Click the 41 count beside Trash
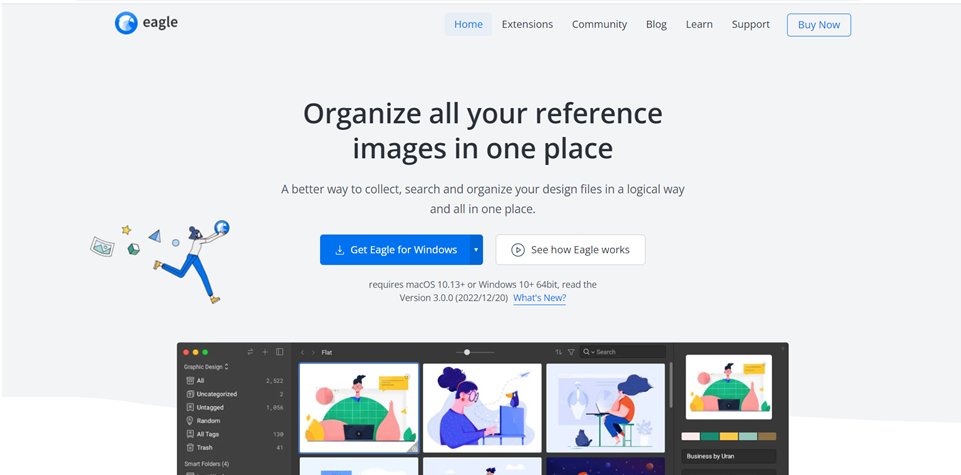This screenshot has width=961, height=475. pos(280,447)
